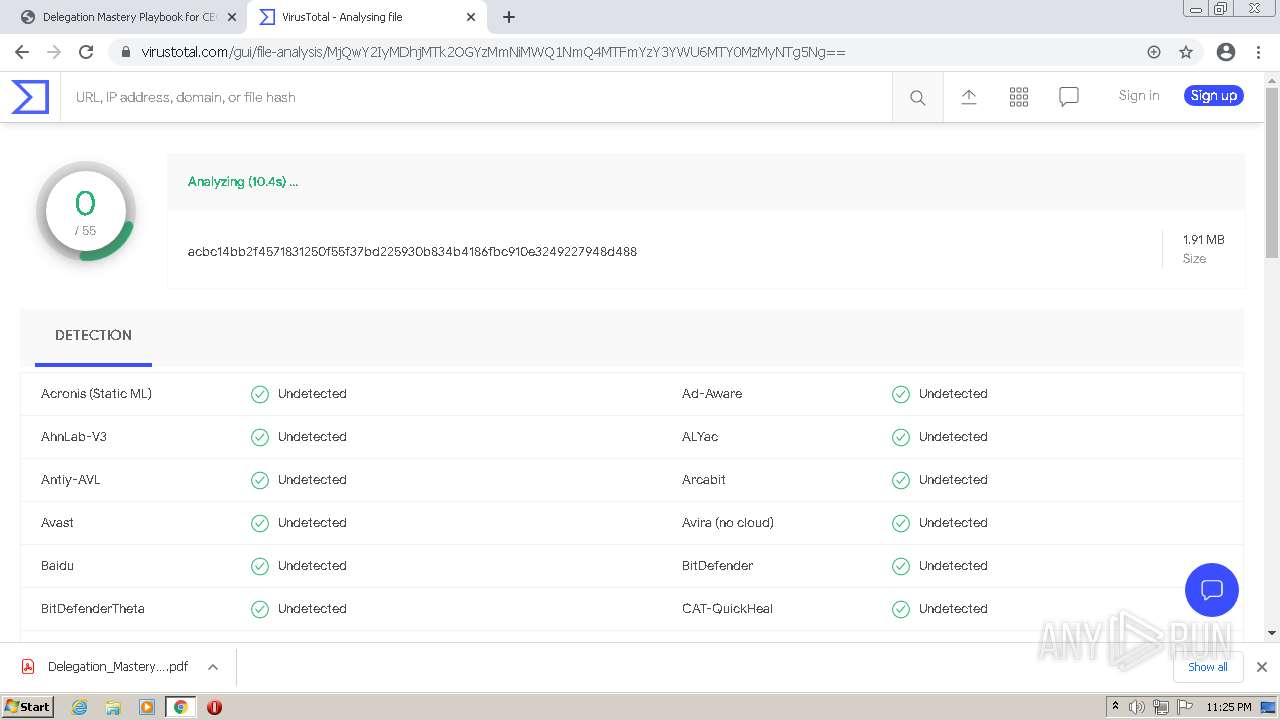
Task: Click the ALYac engine name
Action: click(700, 437)
